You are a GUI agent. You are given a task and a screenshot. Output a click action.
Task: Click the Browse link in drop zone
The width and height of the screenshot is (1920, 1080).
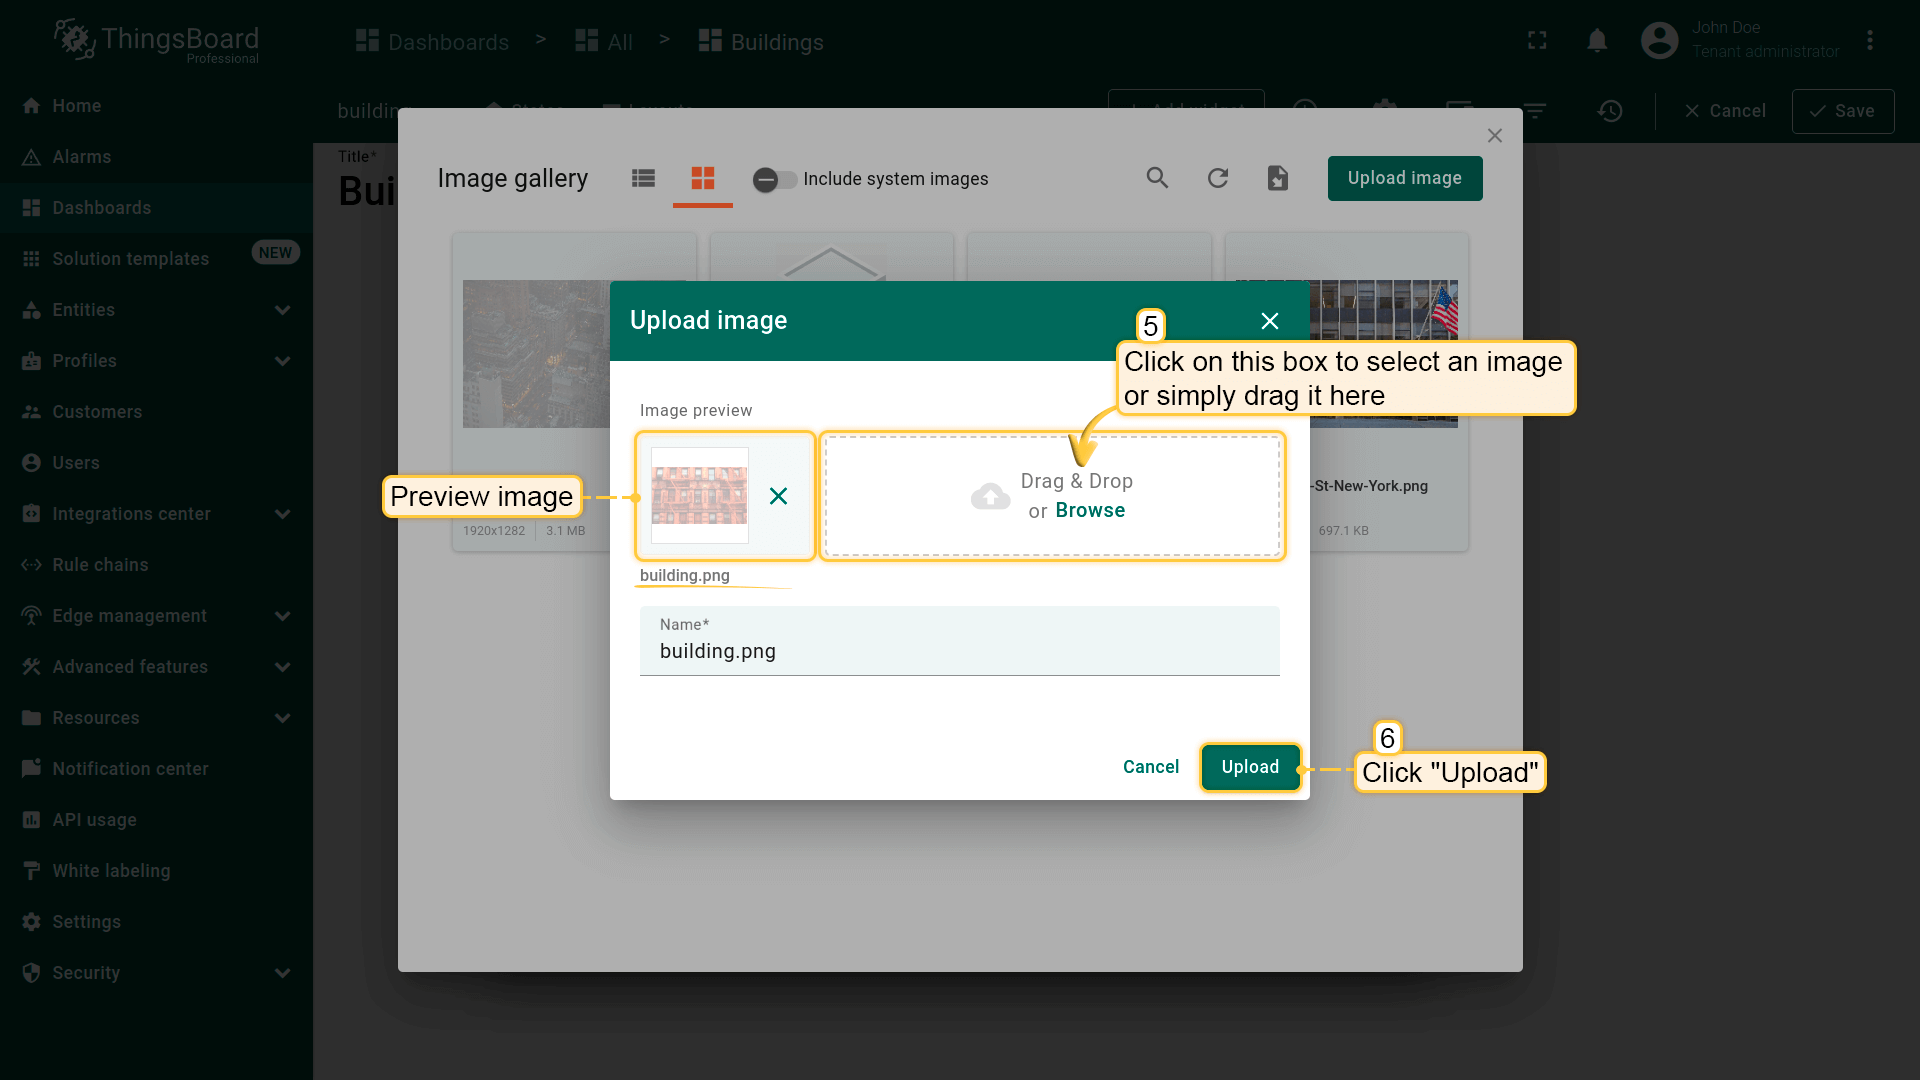pyautogui.click(x=1090, y=510)
